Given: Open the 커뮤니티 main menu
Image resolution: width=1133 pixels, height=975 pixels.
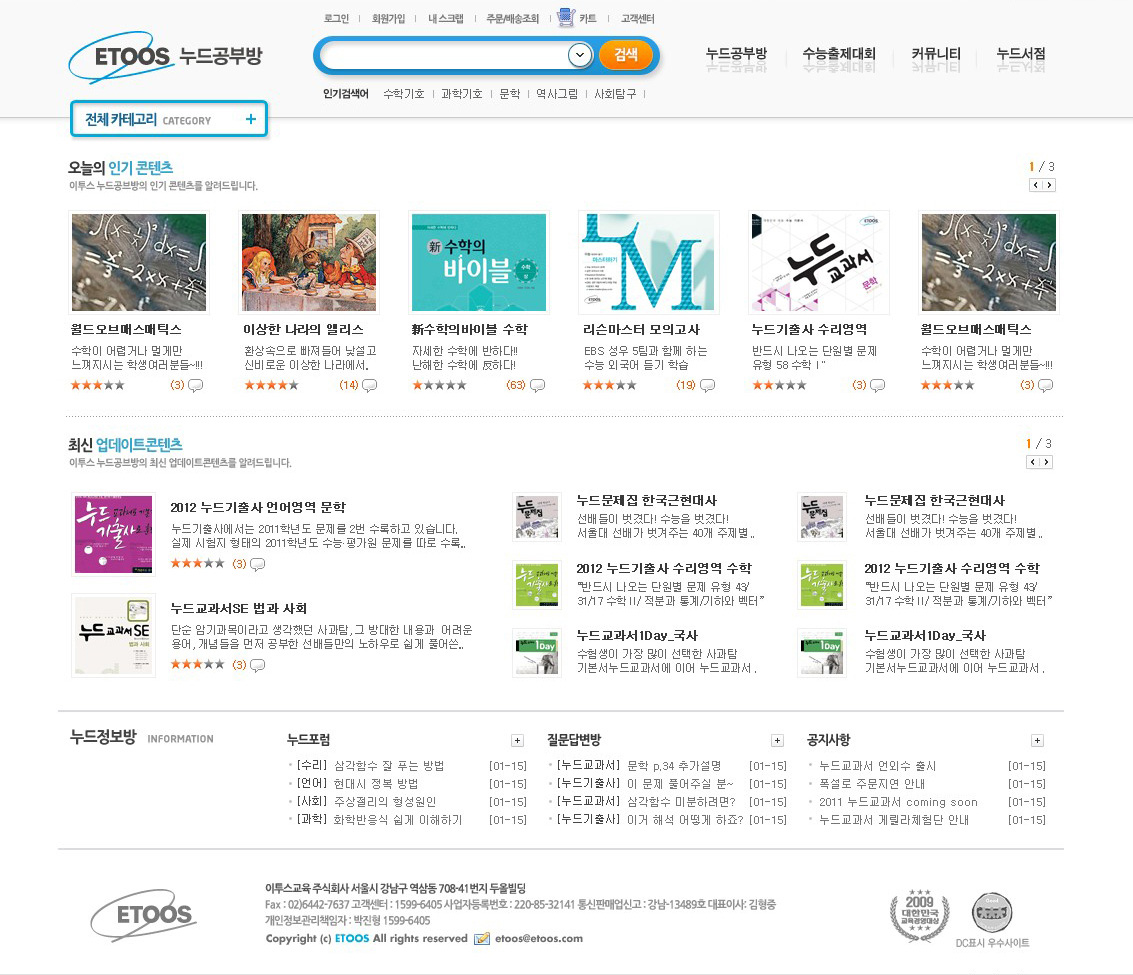Looking at the screenshot, I should click(x=936, y=54).
